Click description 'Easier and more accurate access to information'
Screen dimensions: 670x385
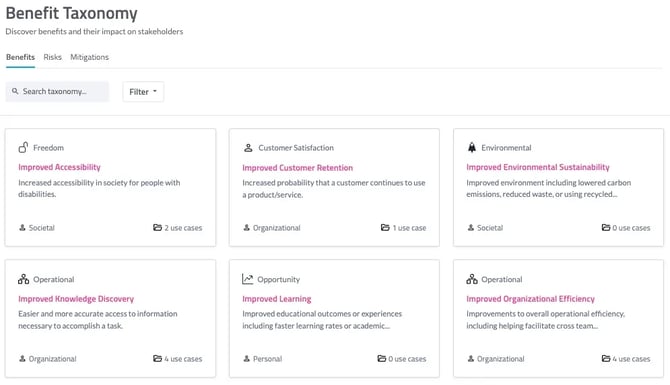pyautogui.click(x=97, y=320)
